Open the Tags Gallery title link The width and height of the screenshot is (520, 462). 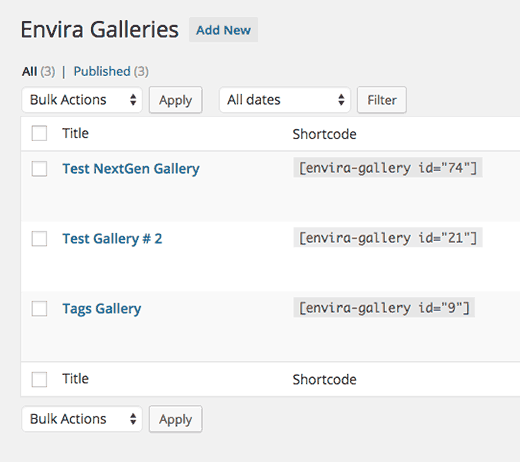click(102, 309)
